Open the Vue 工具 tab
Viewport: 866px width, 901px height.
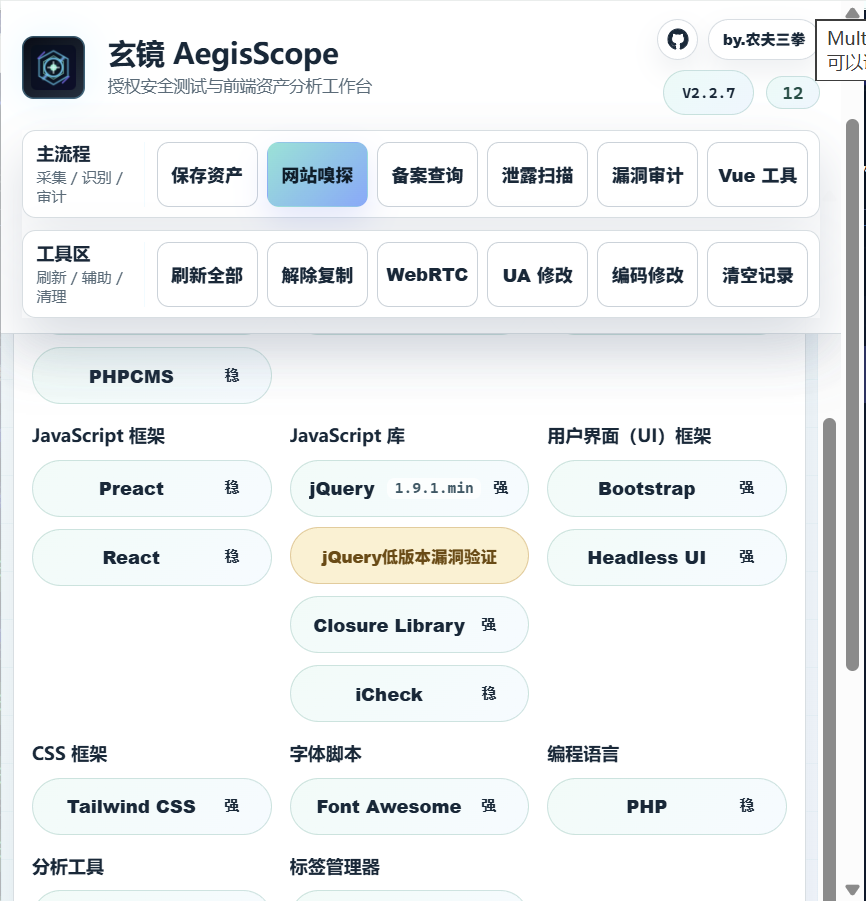757,175
